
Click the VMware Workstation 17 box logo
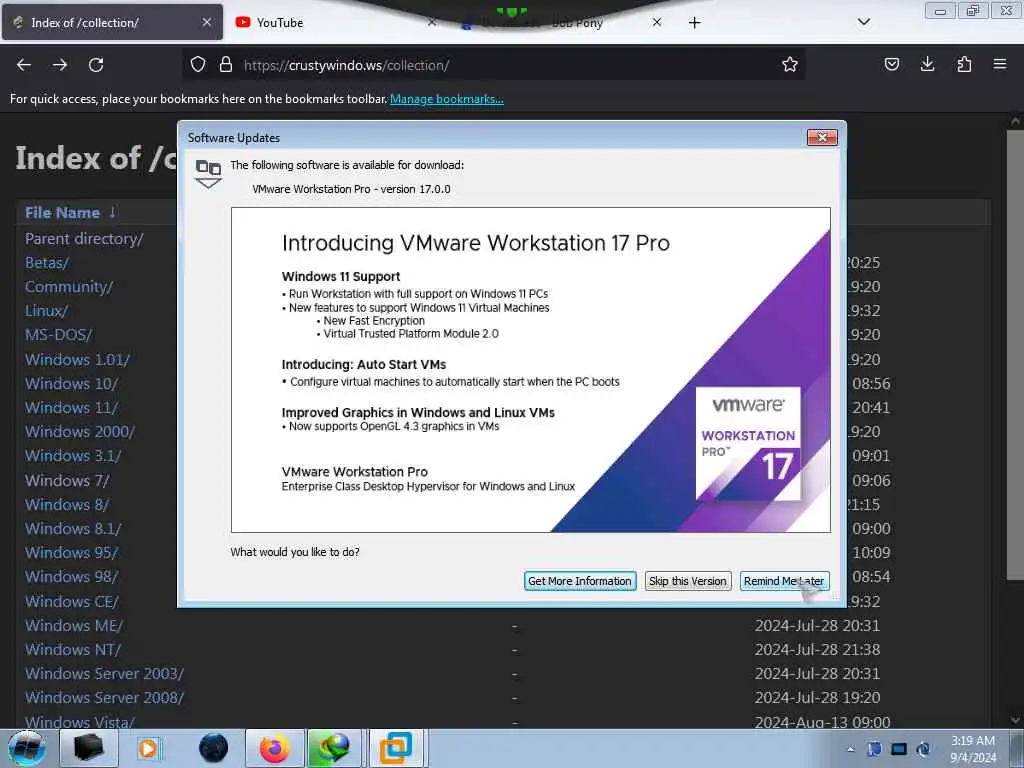(748, 444)
